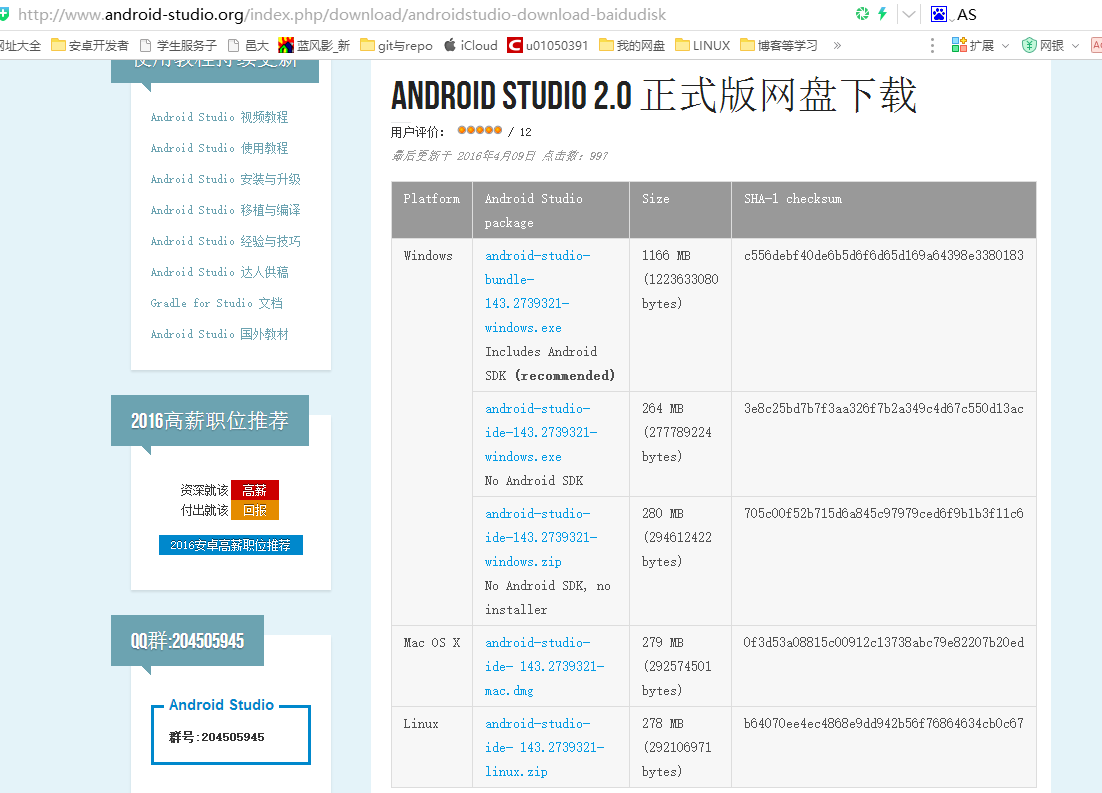Click the Baidu paw search engine icon
This screenshot has width=1102, height=793.
[x=938, y=14]
